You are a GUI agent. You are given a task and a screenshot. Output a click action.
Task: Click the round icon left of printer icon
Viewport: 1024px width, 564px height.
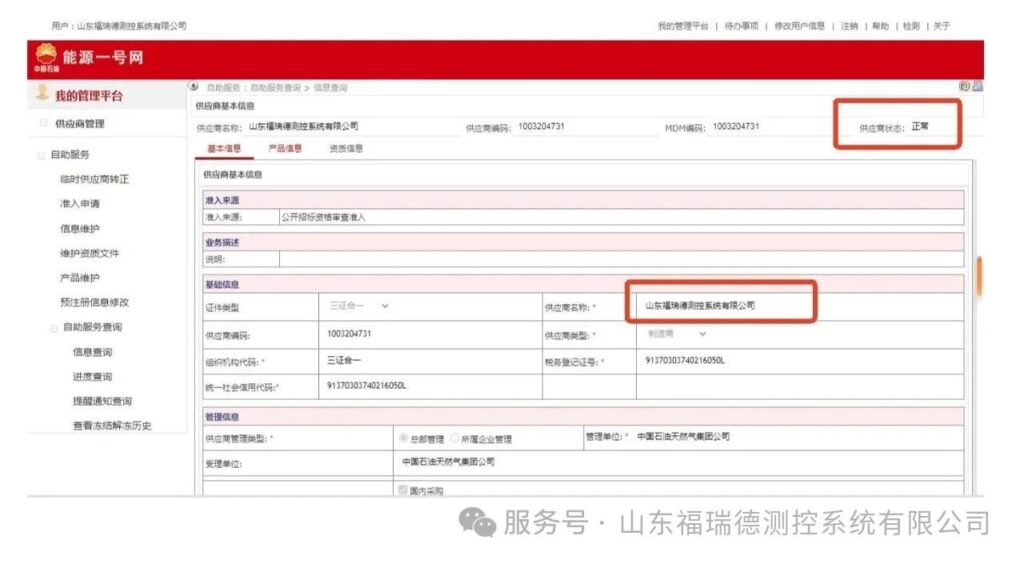point(964,86)
